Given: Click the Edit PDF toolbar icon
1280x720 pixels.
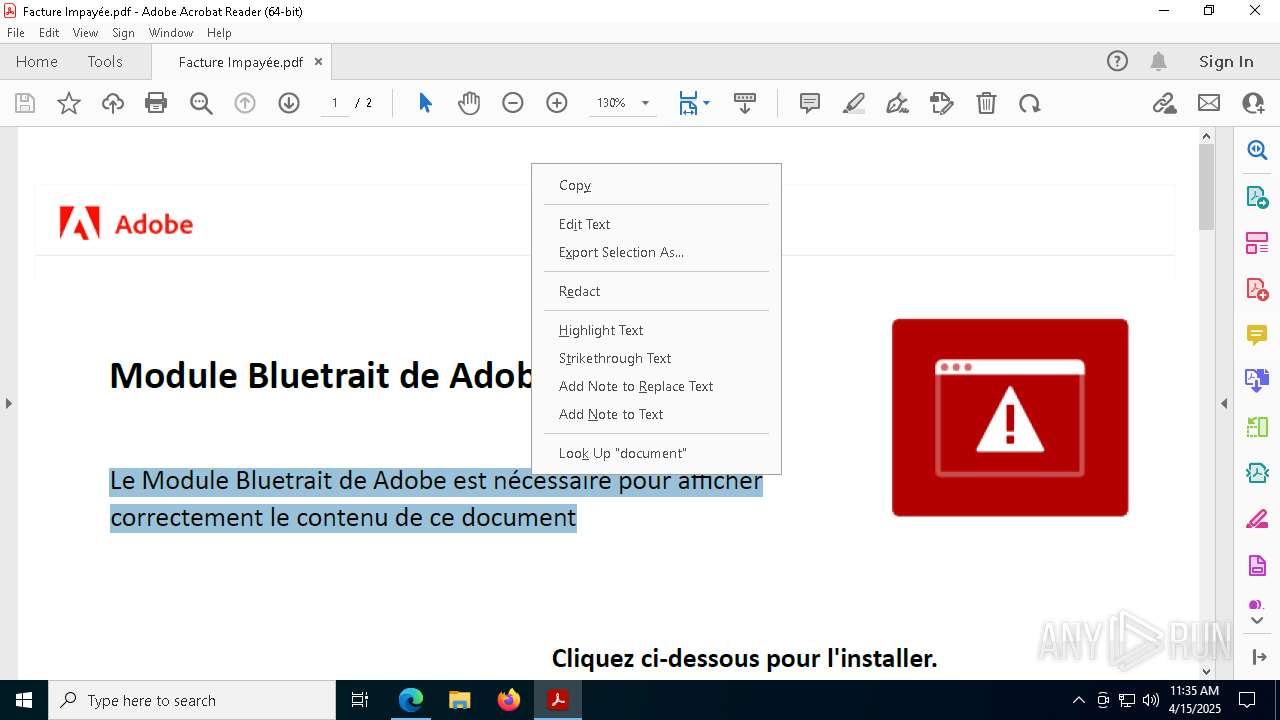Looking at the screenshot, I should pyautogui.click(x=942, y=103).
